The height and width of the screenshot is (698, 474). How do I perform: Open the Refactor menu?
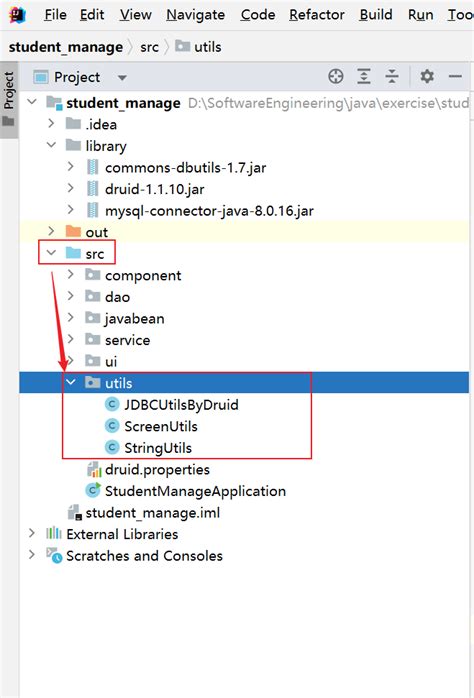317,15
